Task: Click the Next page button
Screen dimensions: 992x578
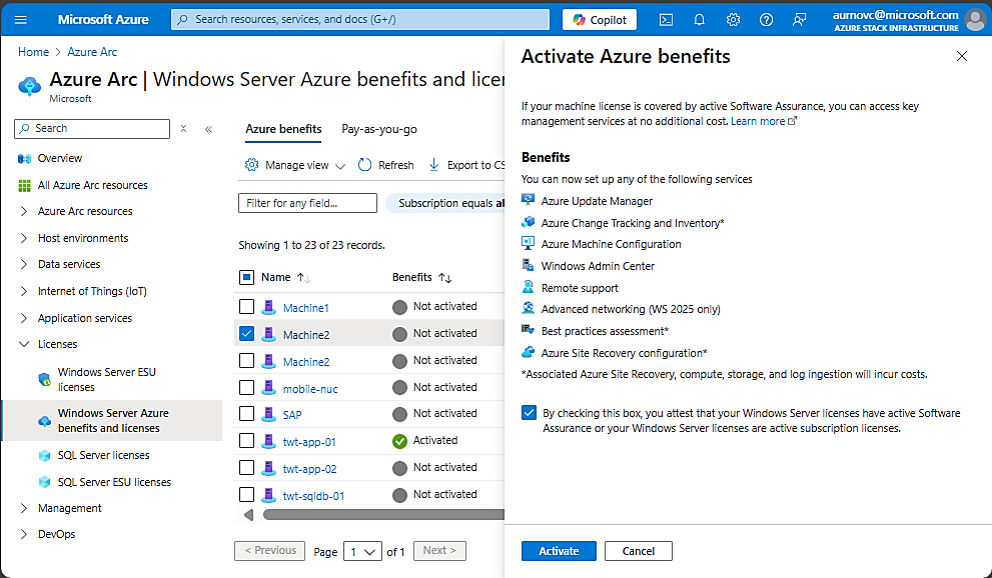Action: 440,551
